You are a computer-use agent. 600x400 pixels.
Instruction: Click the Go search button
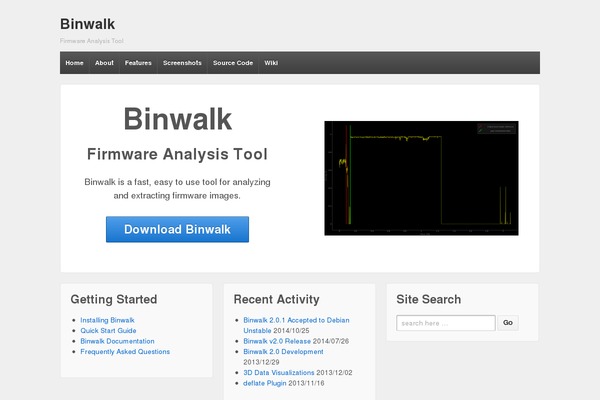pos(508,323)
